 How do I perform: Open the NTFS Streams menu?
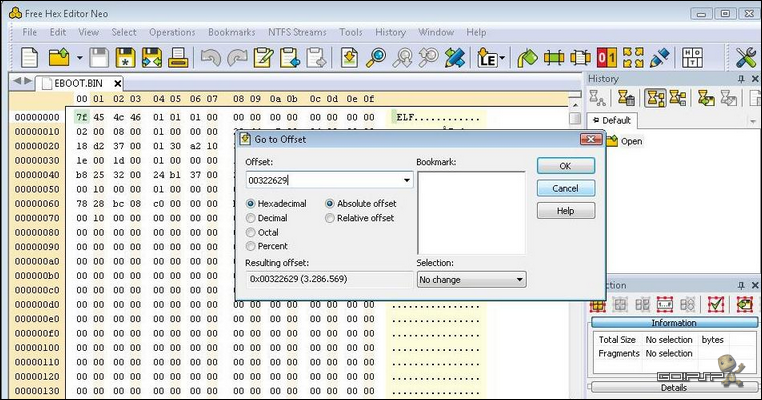click(x=297, y=32)
